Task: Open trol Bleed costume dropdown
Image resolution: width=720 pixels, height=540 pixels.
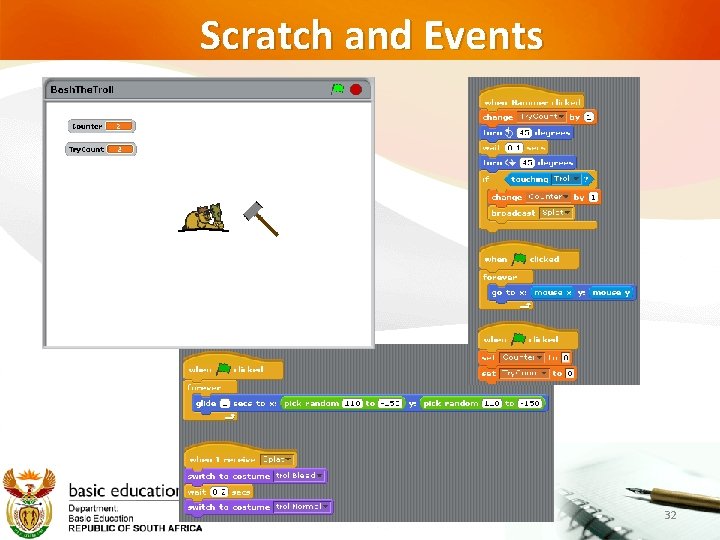Action: tap(299, 476)
